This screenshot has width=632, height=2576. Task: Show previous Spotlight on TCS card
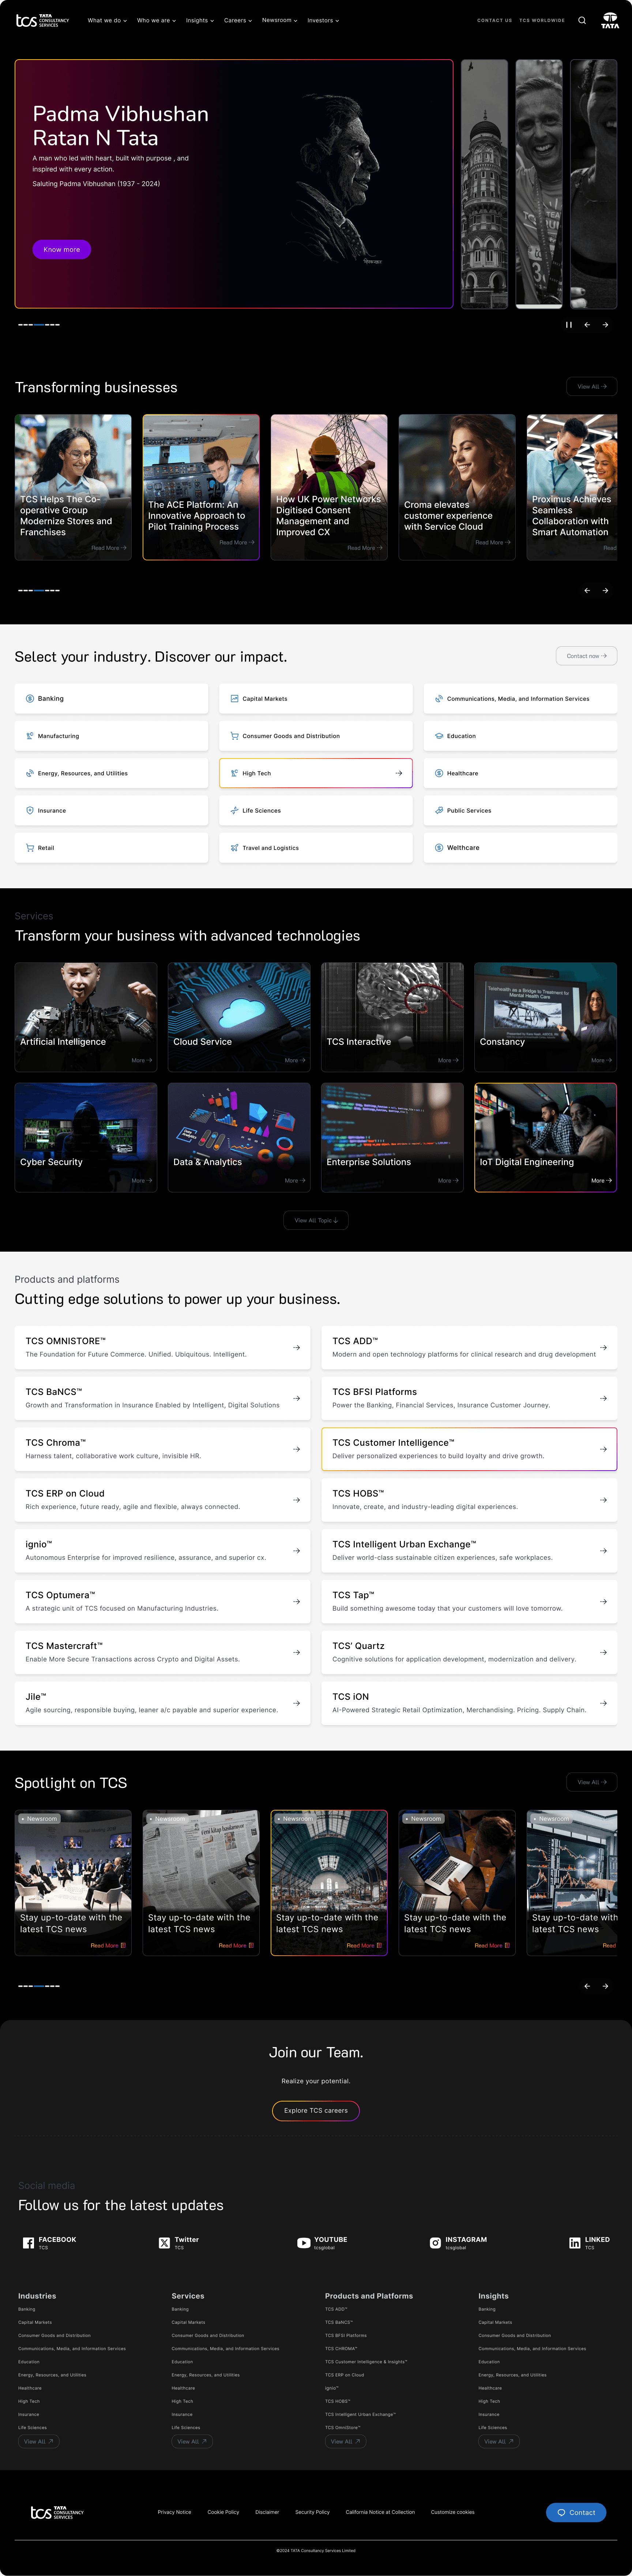pyautogui.click(x=587, y=1986)
